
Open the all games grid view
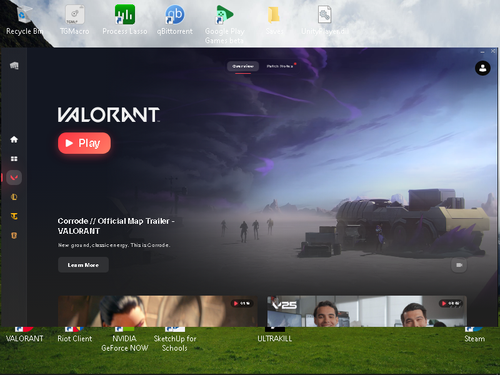[14, 159]
